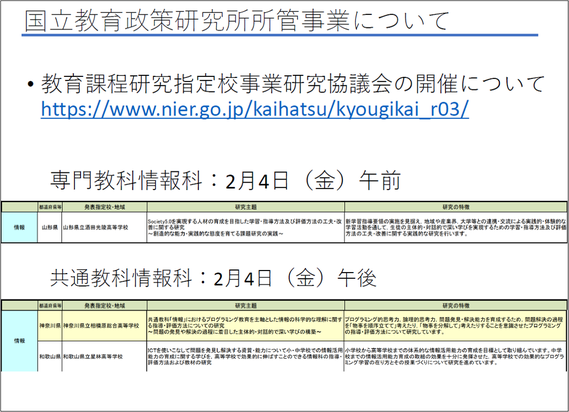Click the ICTを使いこなして research theme cell
The width and height of the screenshot is (569, 412).
(246, 356)
